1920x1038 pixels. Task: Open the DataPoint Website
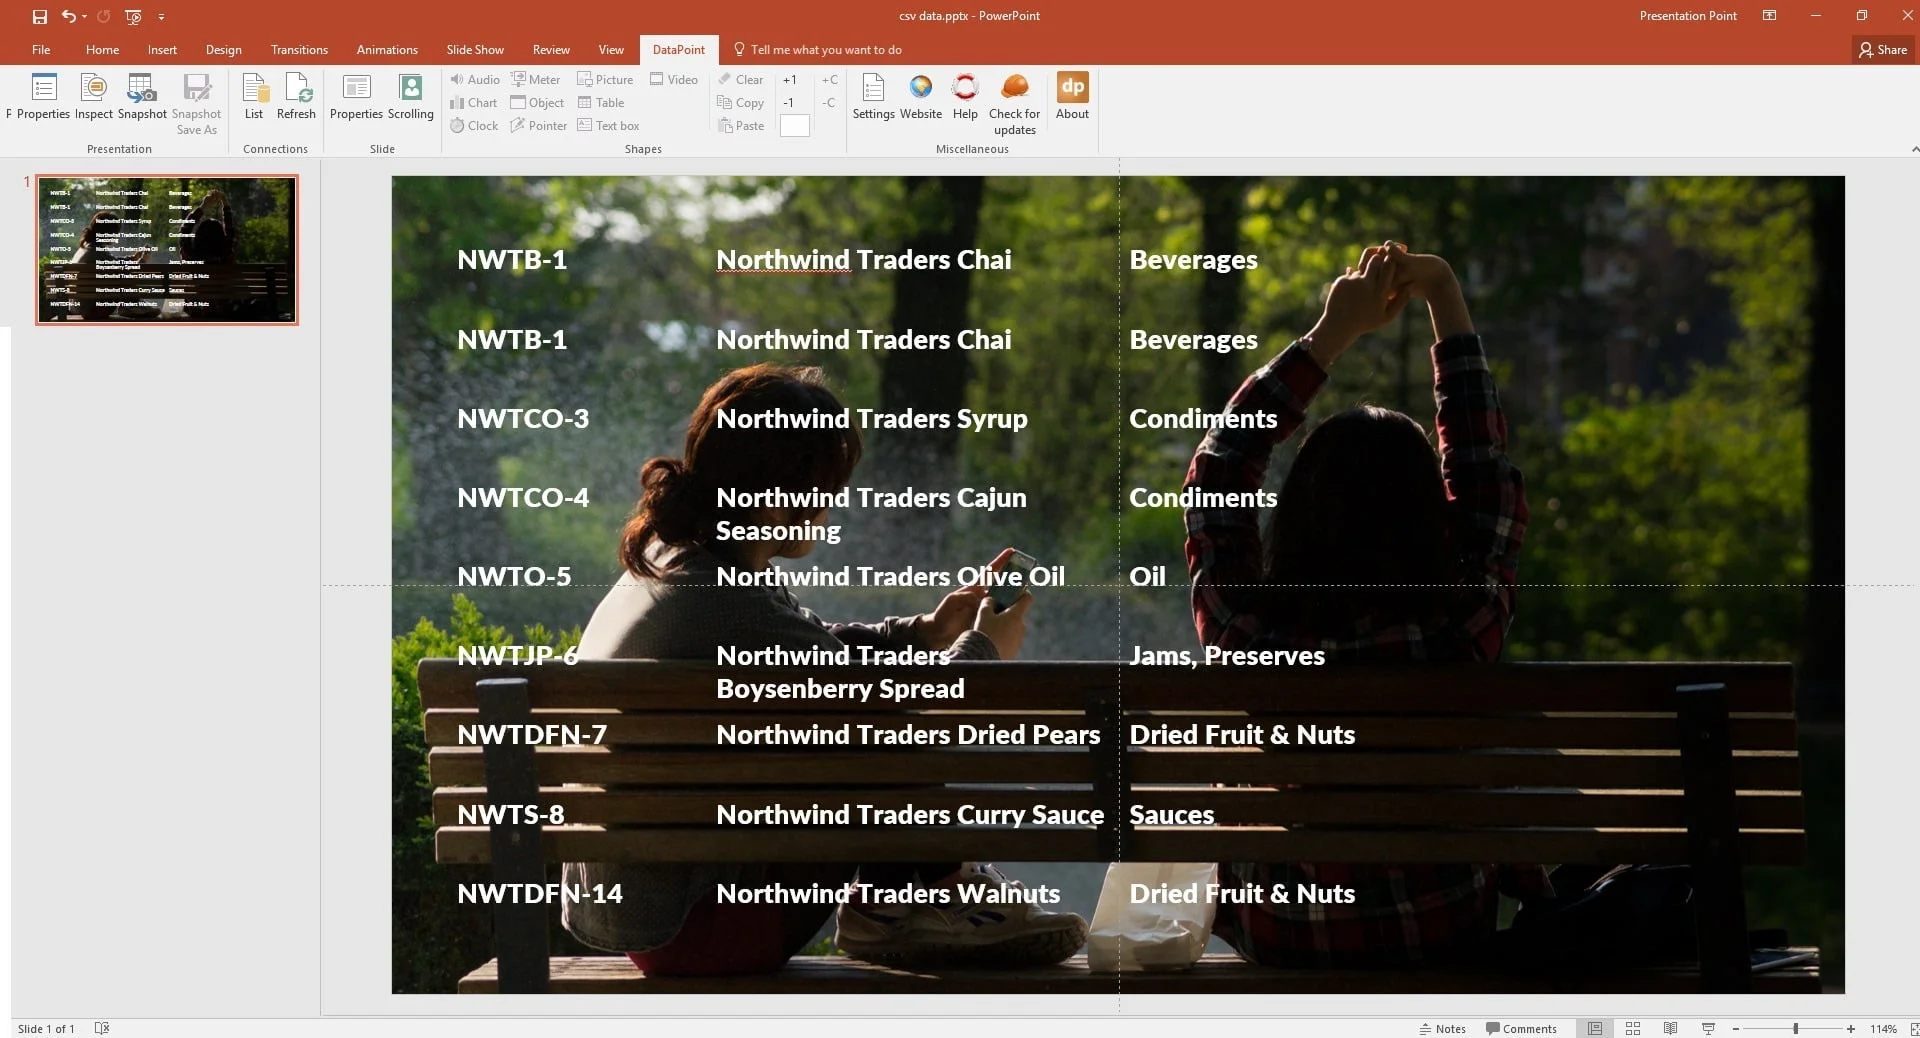[920, 99]
